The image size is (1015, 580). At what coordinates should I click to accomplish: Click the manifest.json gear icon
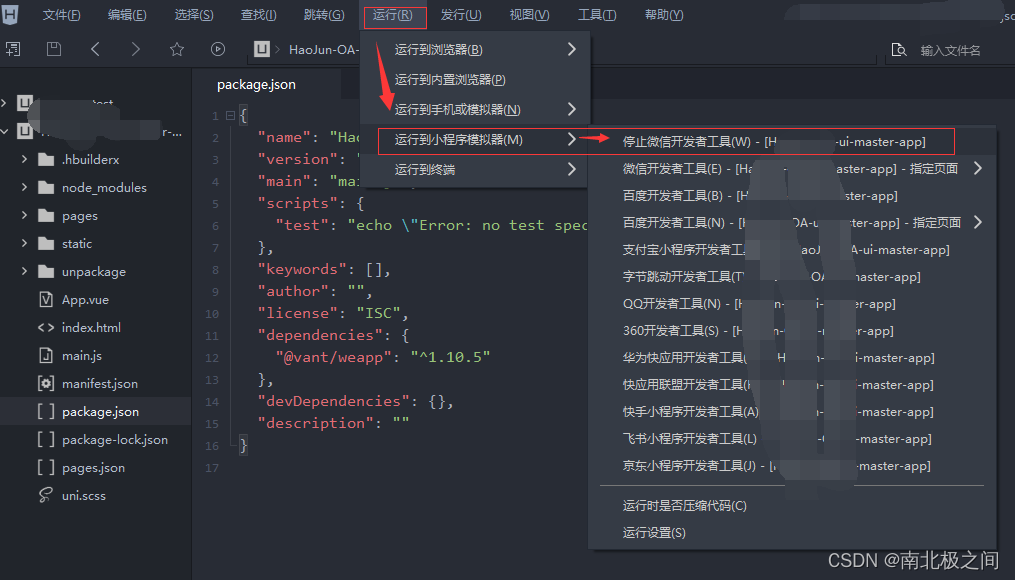(x=46, y=383)
